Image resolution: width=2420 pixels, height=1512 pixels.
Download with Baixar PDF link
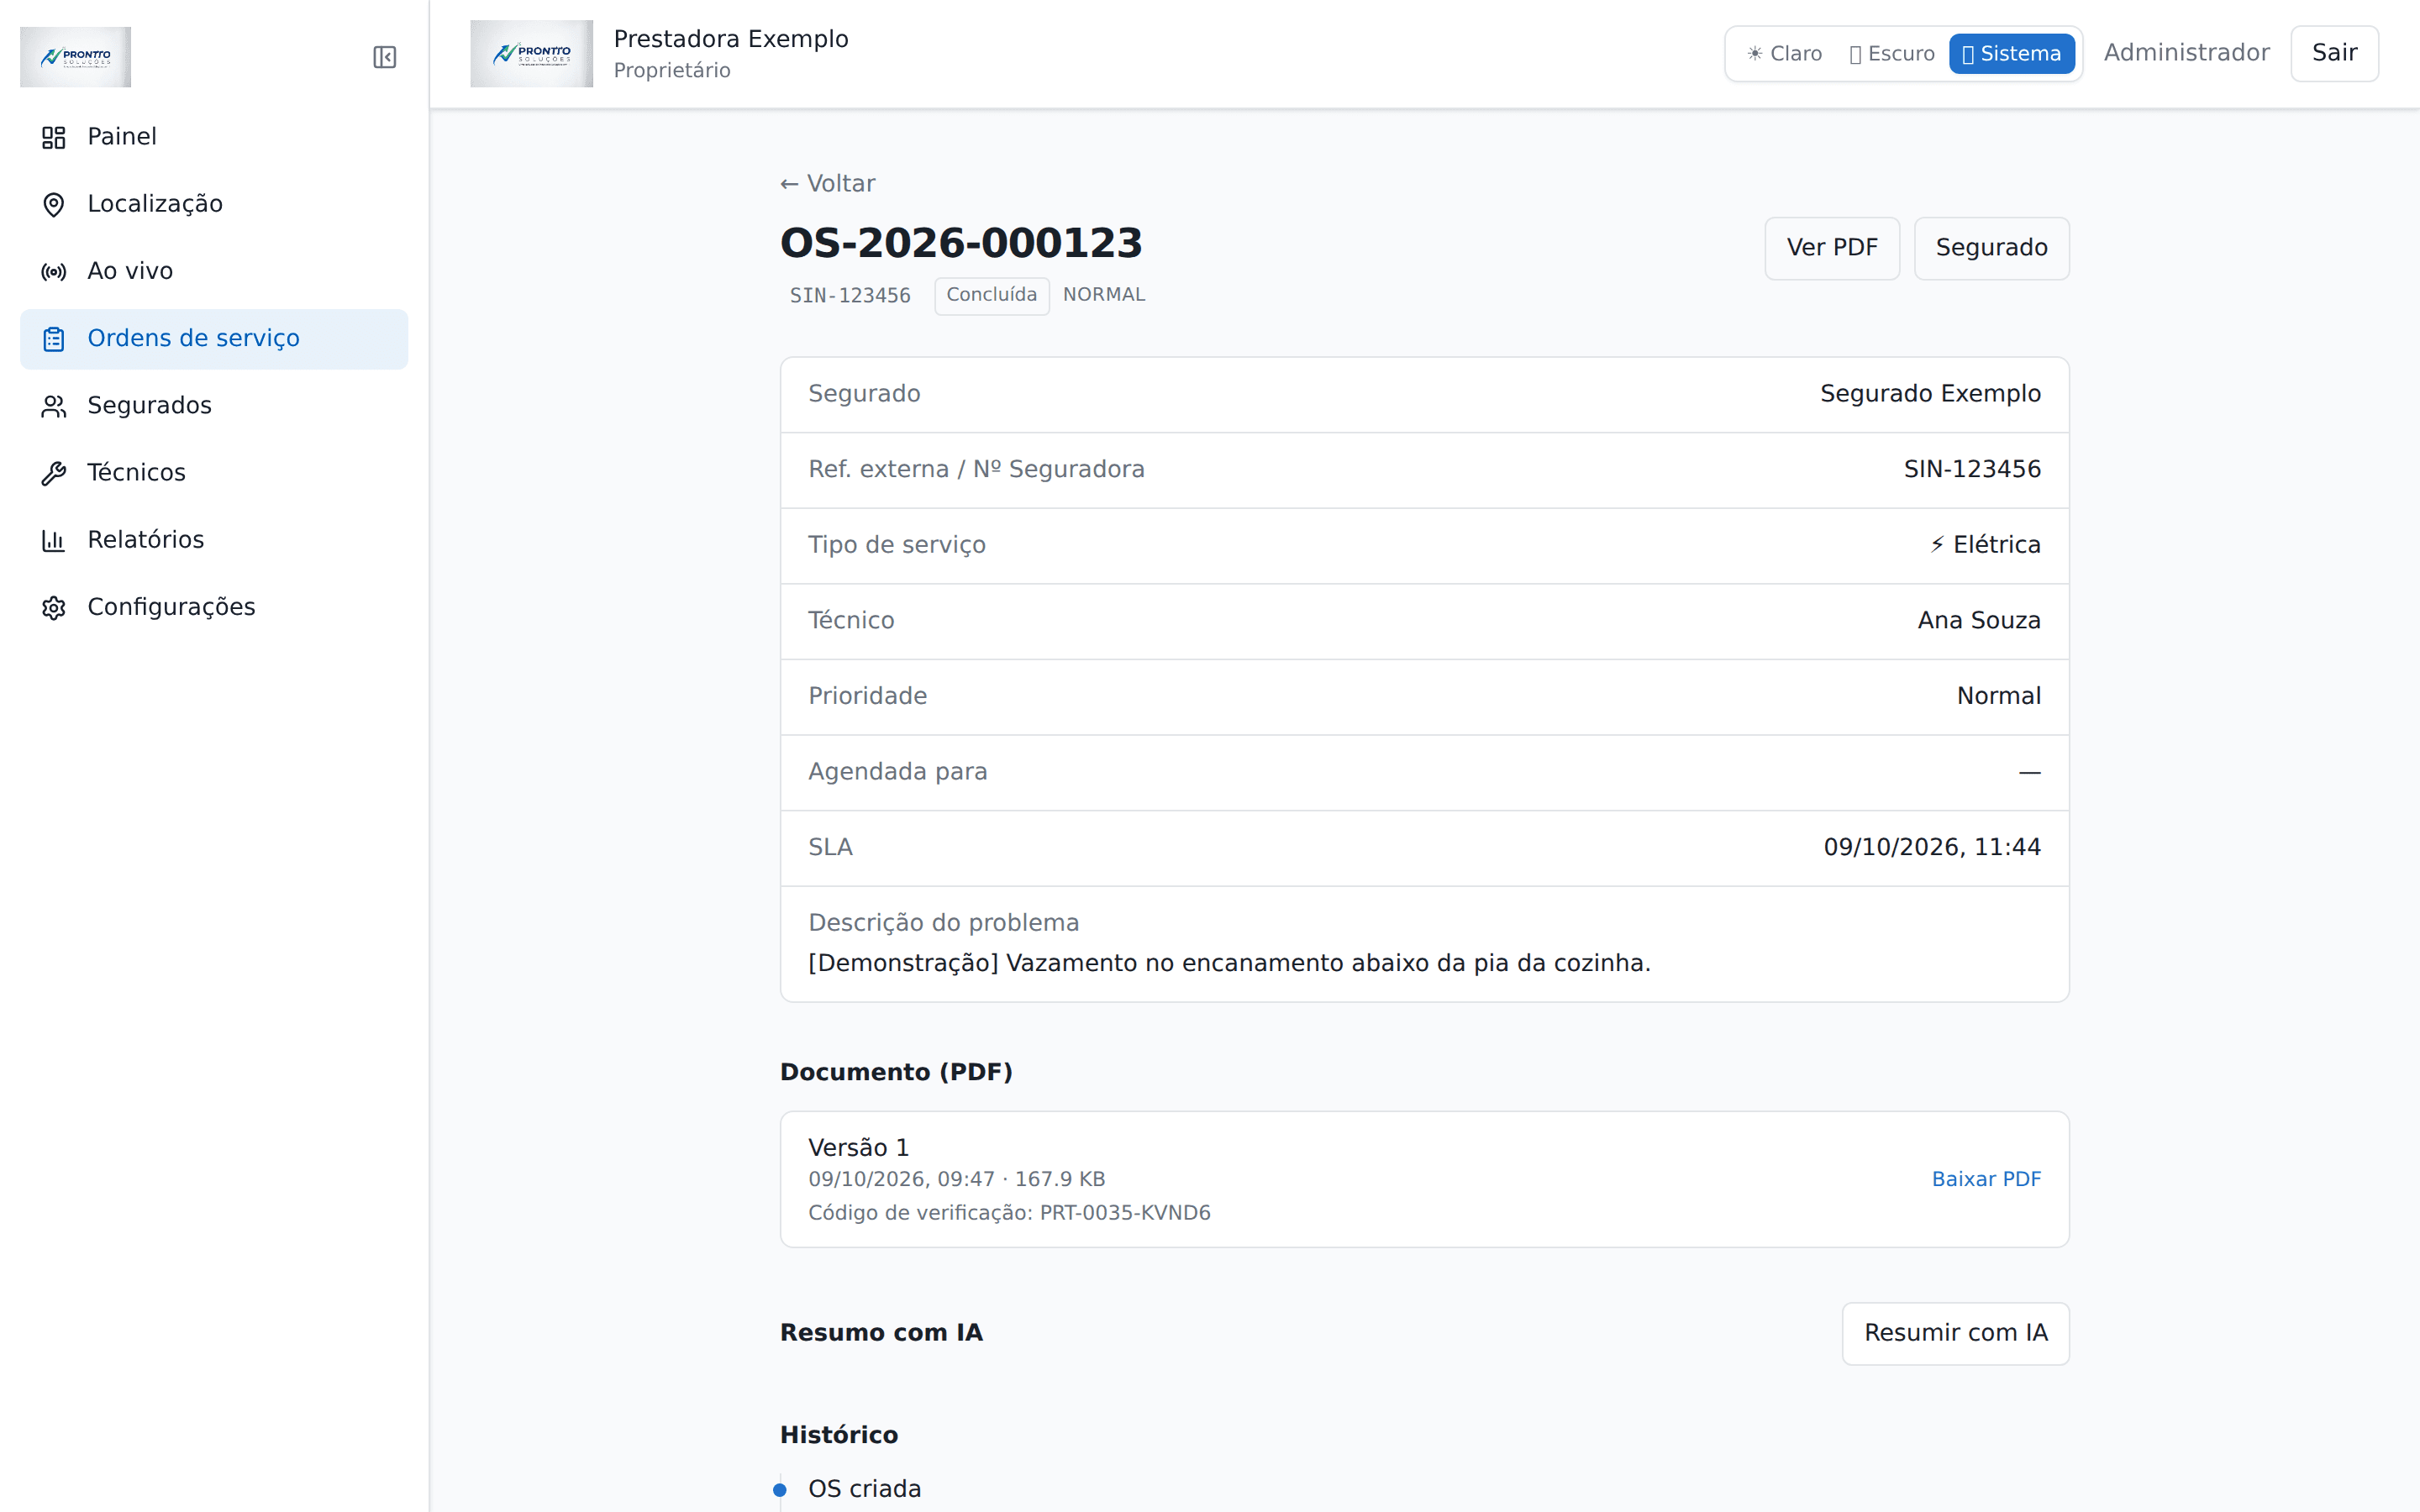(1986, 1179)
